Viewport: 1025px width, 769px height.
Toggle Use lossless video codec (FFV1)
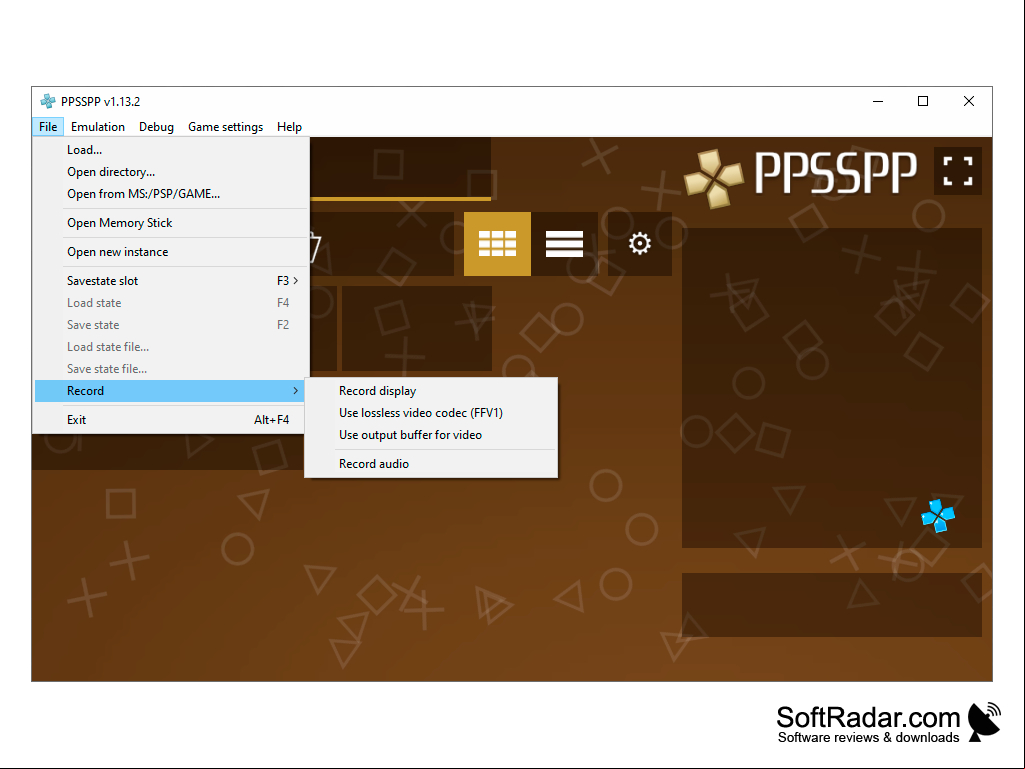[431, 413]
